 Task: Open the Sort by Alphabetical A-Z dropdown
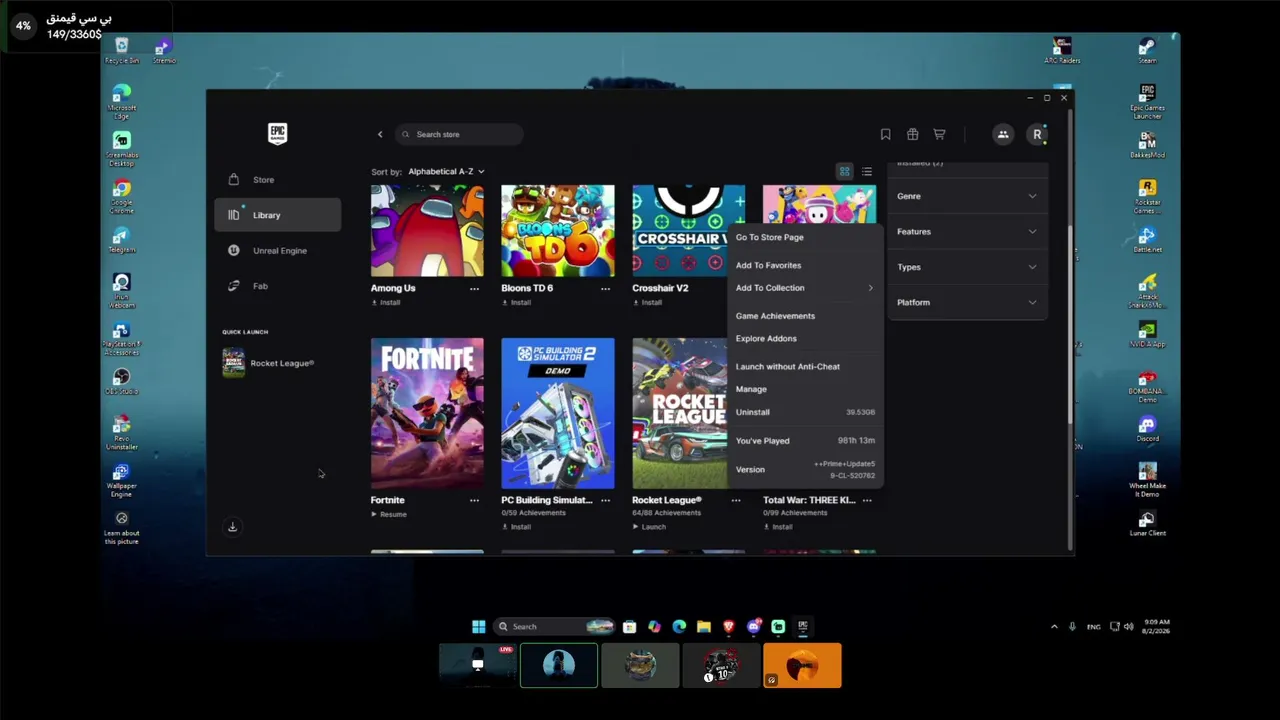446,171
